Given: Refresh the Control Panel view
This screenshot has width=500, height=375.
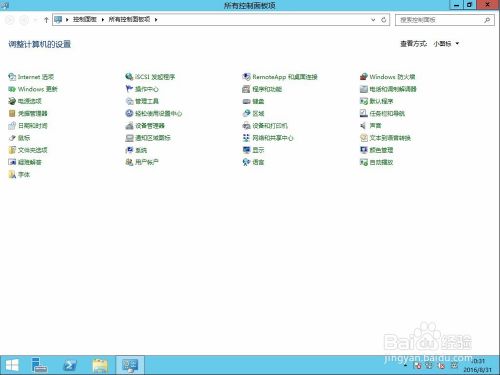Looking at the screenshot, I should pos(384,20).
